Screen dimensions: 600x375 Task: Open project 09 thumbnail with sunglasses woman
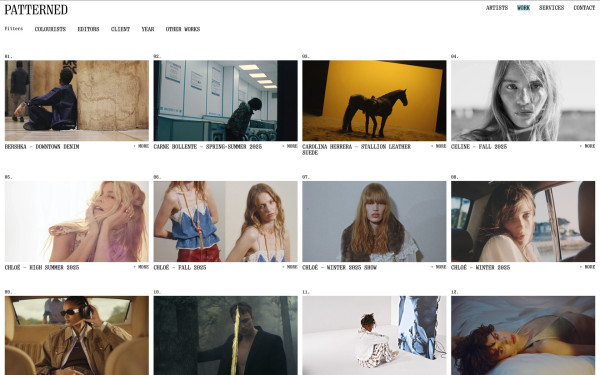(x=77, y=336)
